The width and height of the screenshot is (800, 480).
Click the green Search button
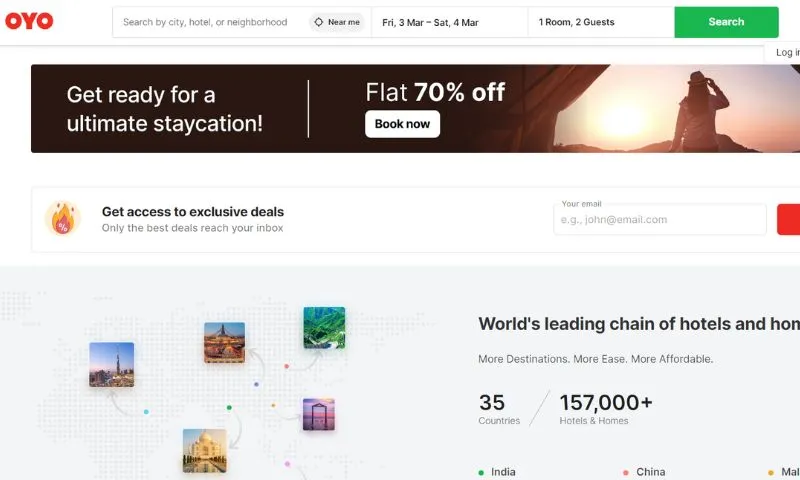[x=726, y=22]
